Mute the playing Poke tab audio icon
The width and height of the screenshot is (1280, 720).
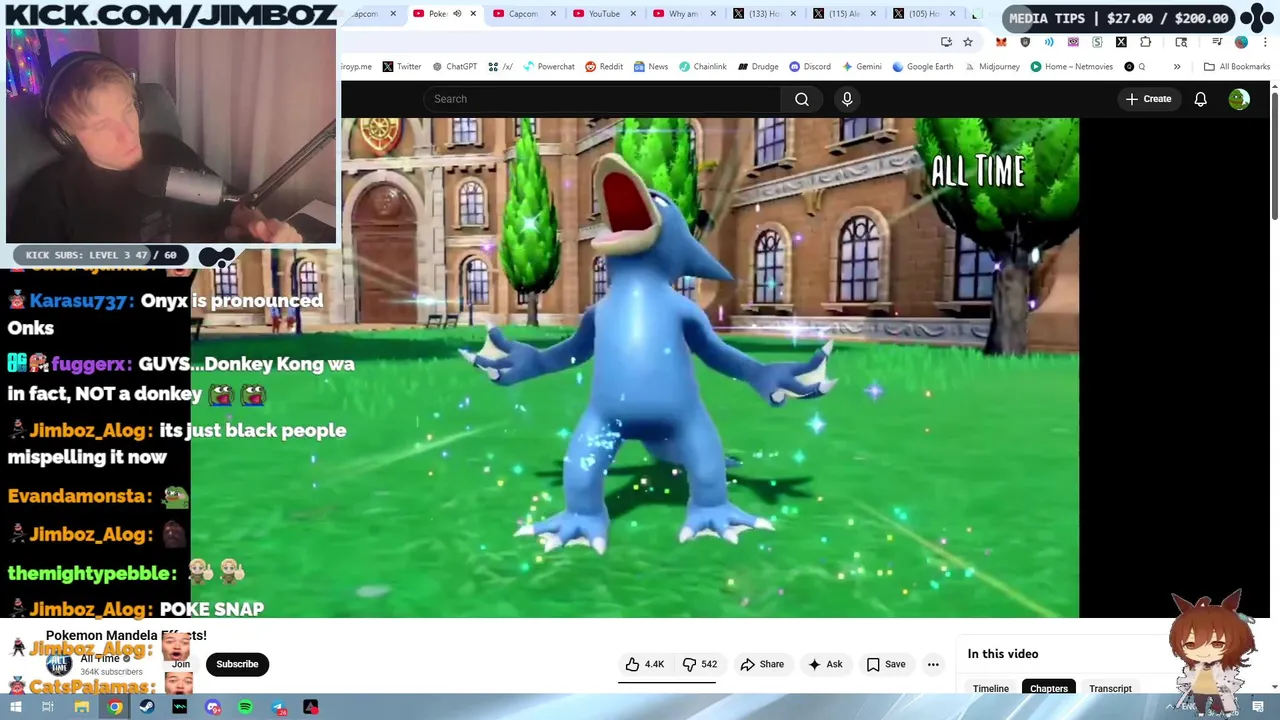click(457, 14)
